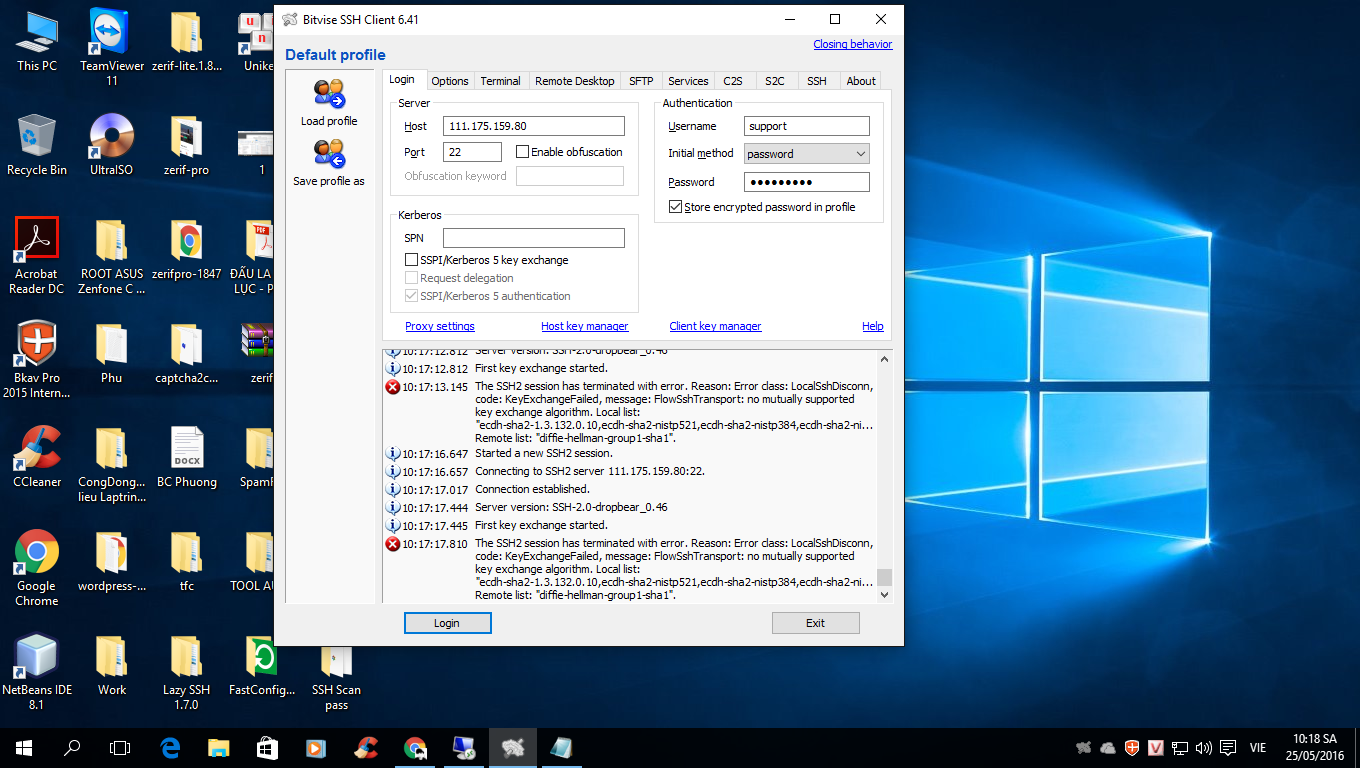This screenshot has height=768, width=1360.
Task: Open CCleaner desktop shortcut
Action: click(37, 448)
